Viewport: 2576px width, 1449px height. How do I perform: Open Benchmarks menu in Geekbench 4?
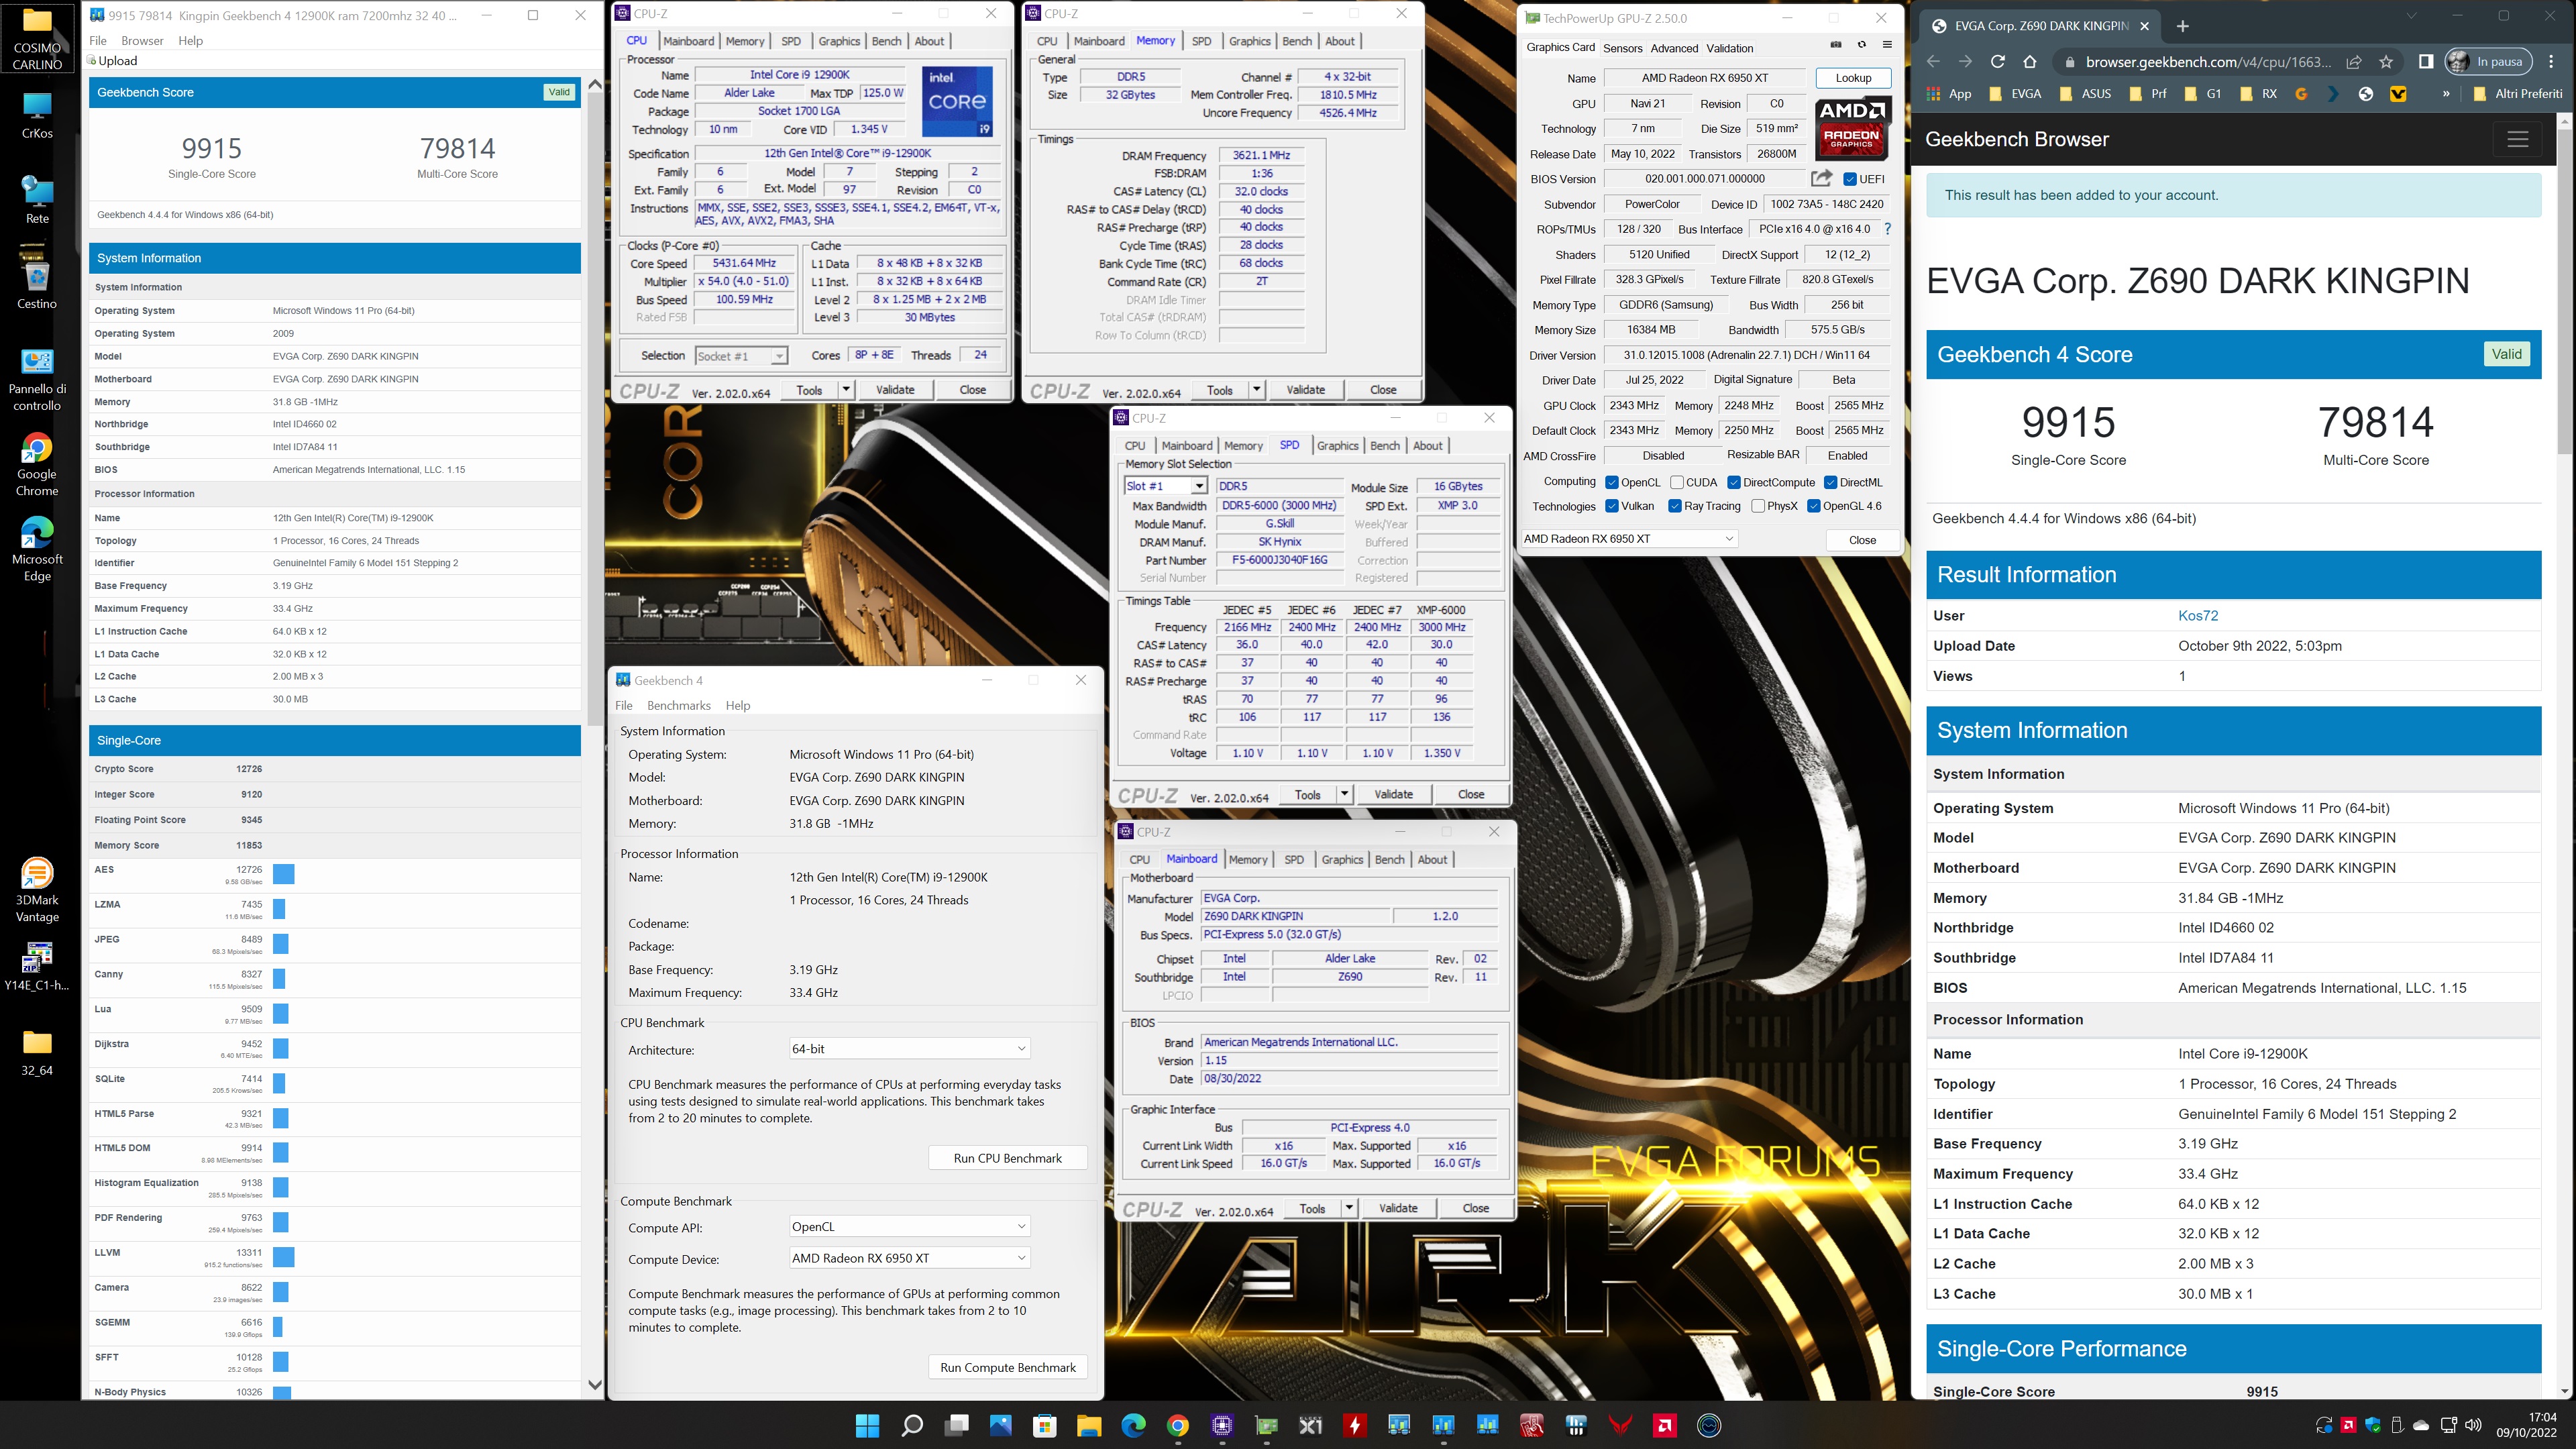678,705
